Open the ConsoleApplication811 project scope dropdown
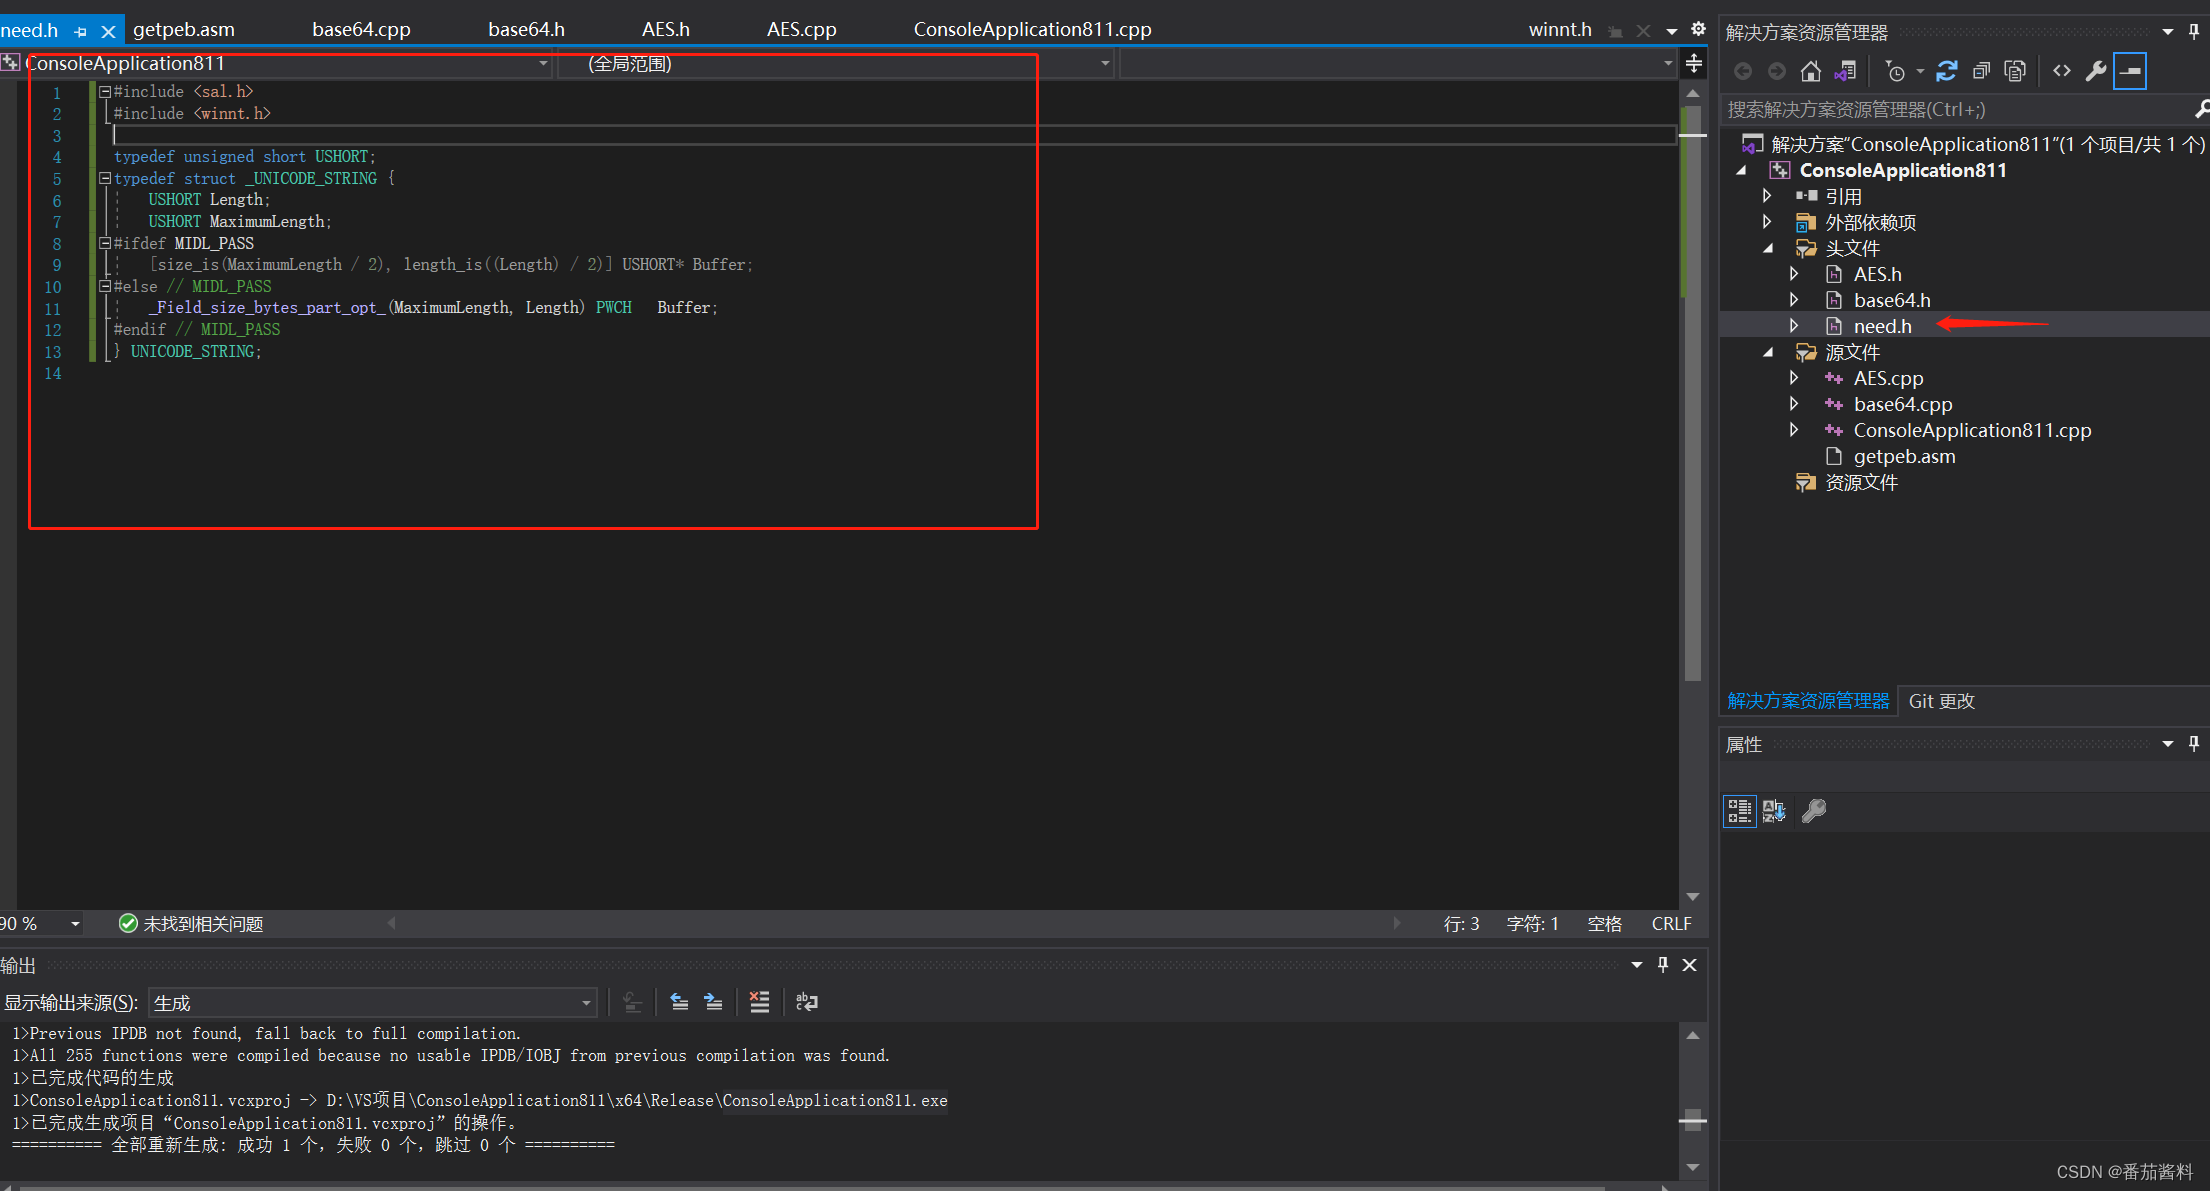 (x=543, y=64)
